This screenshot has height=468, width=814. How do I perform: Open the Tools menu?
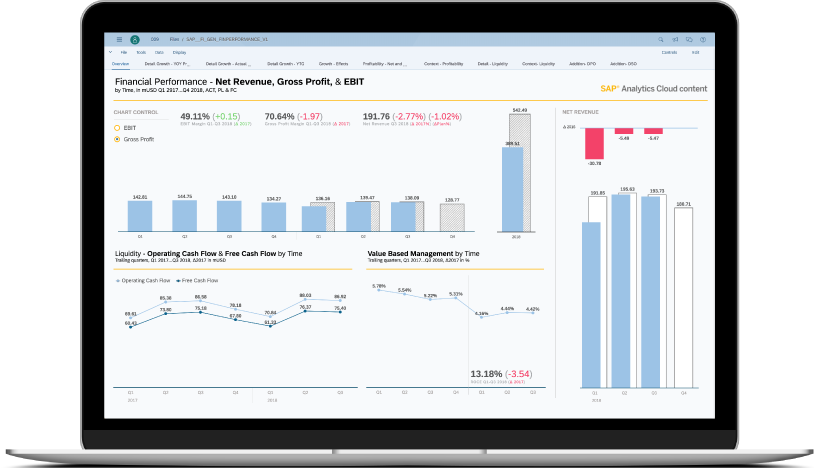141,52
